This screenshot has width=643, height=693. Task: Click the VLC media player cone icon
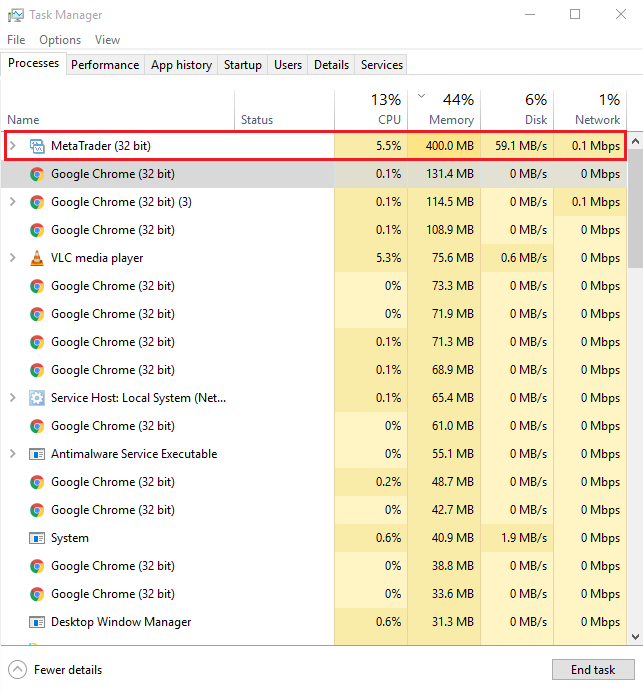[x=37, y=258]
